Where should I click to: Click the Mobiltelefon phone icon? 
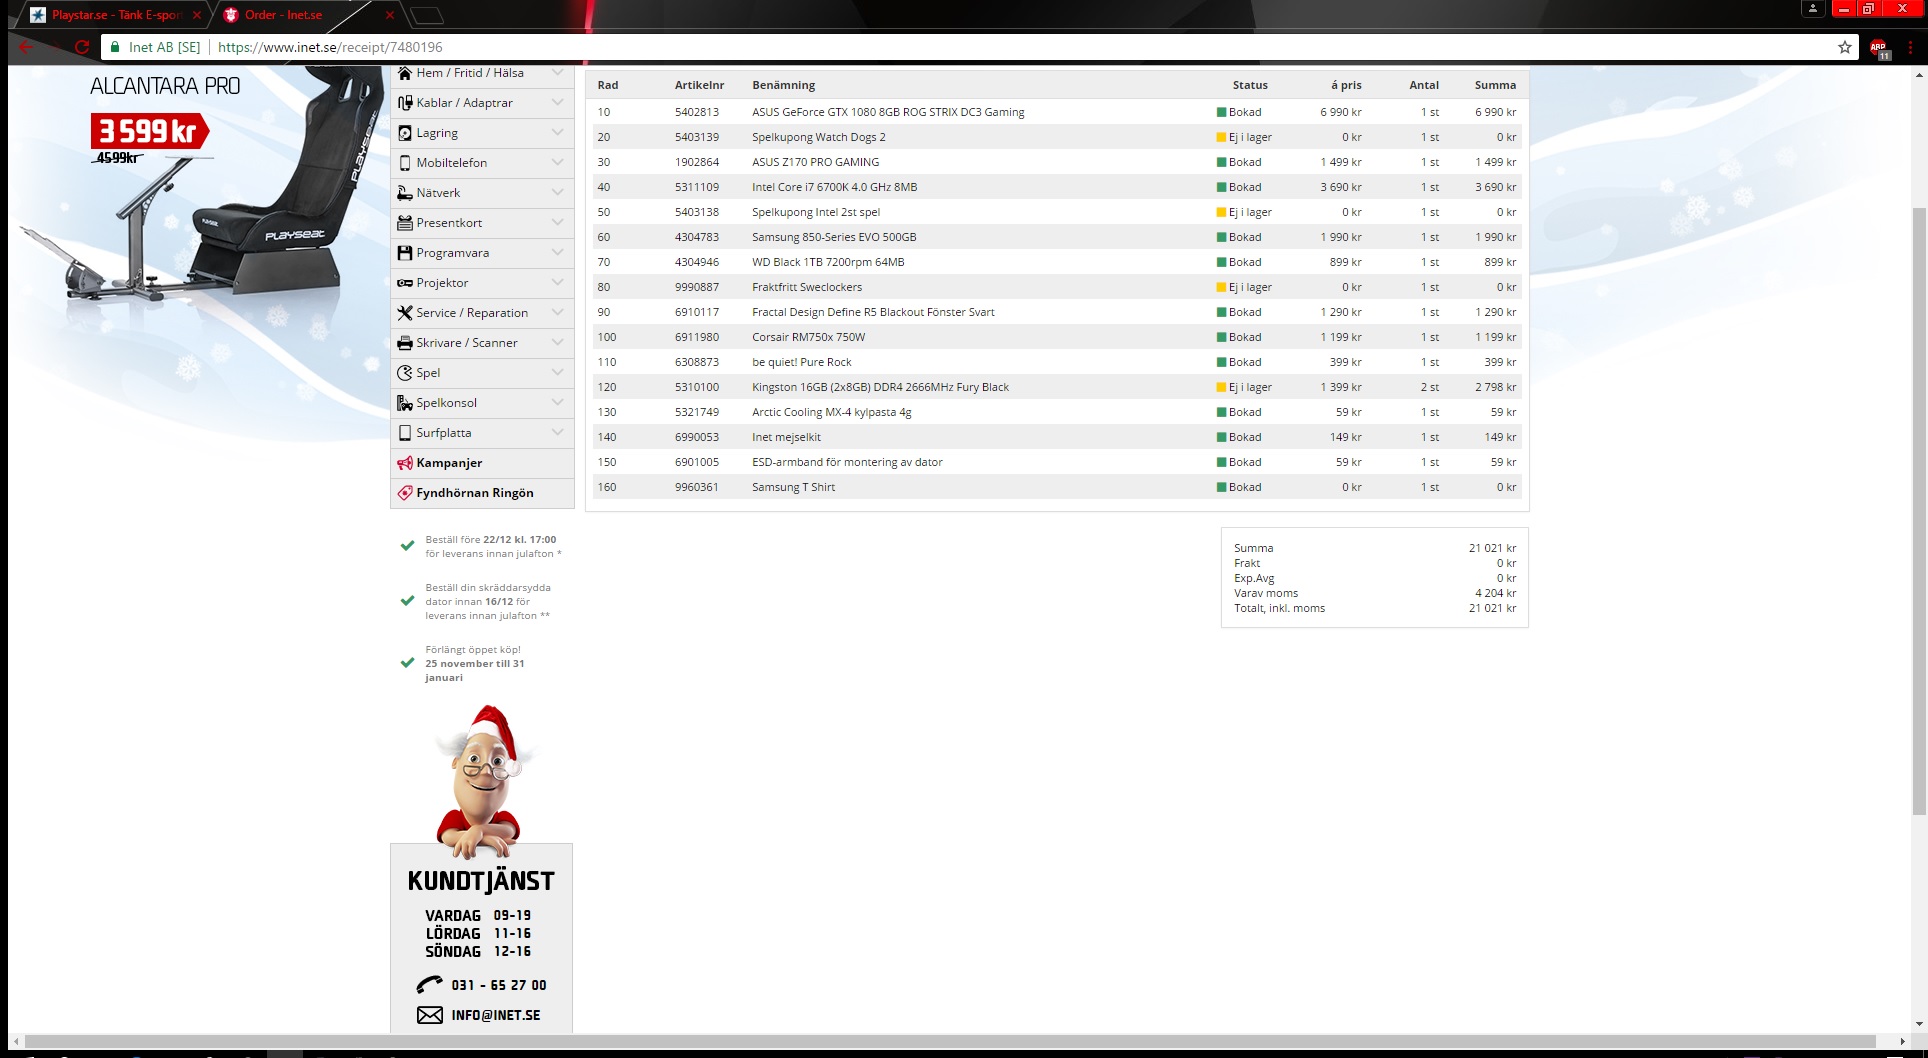[405, 163]
